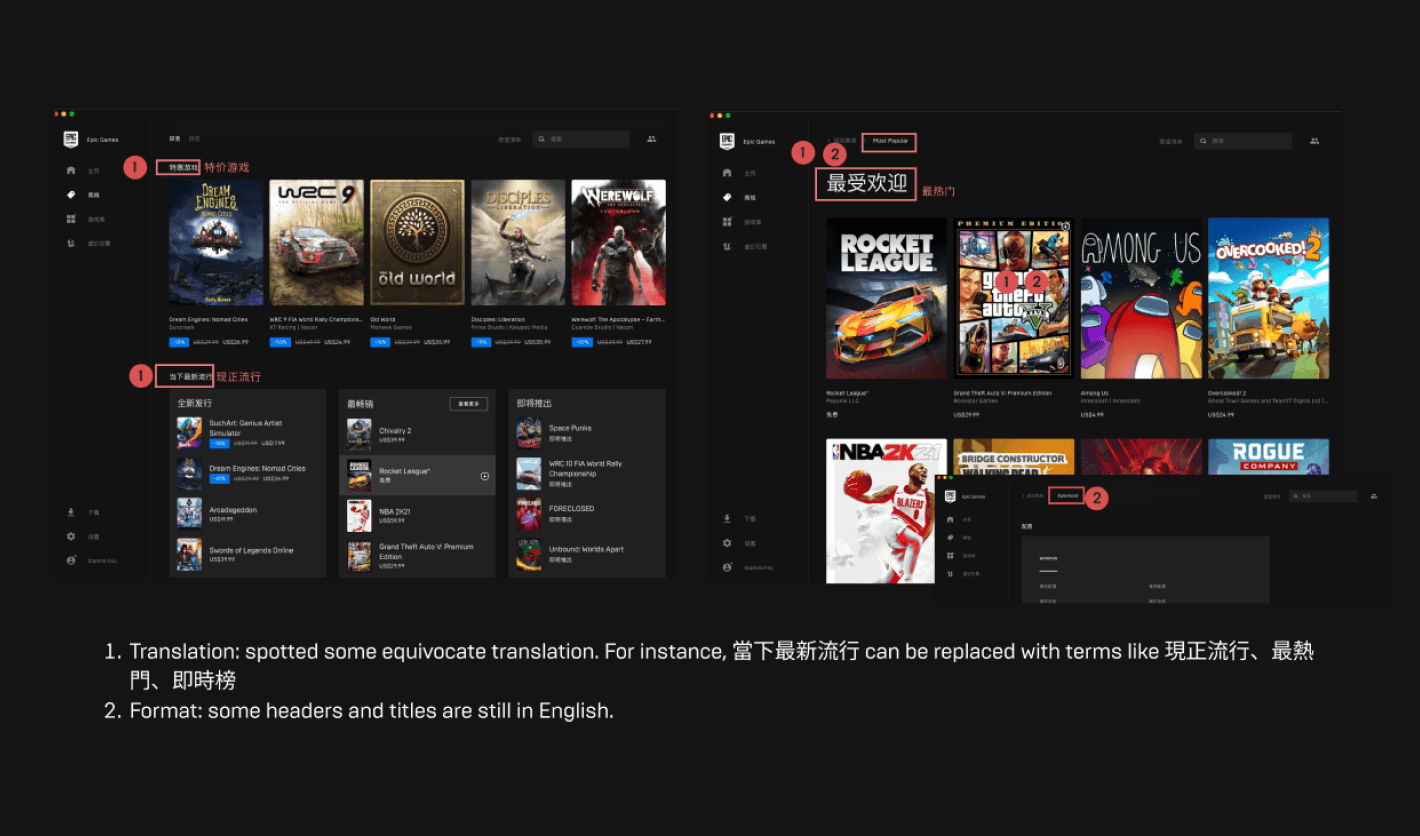Open Library grid icon in Most Popular window sidebar

pyautogui.click(x=727, y=221)
